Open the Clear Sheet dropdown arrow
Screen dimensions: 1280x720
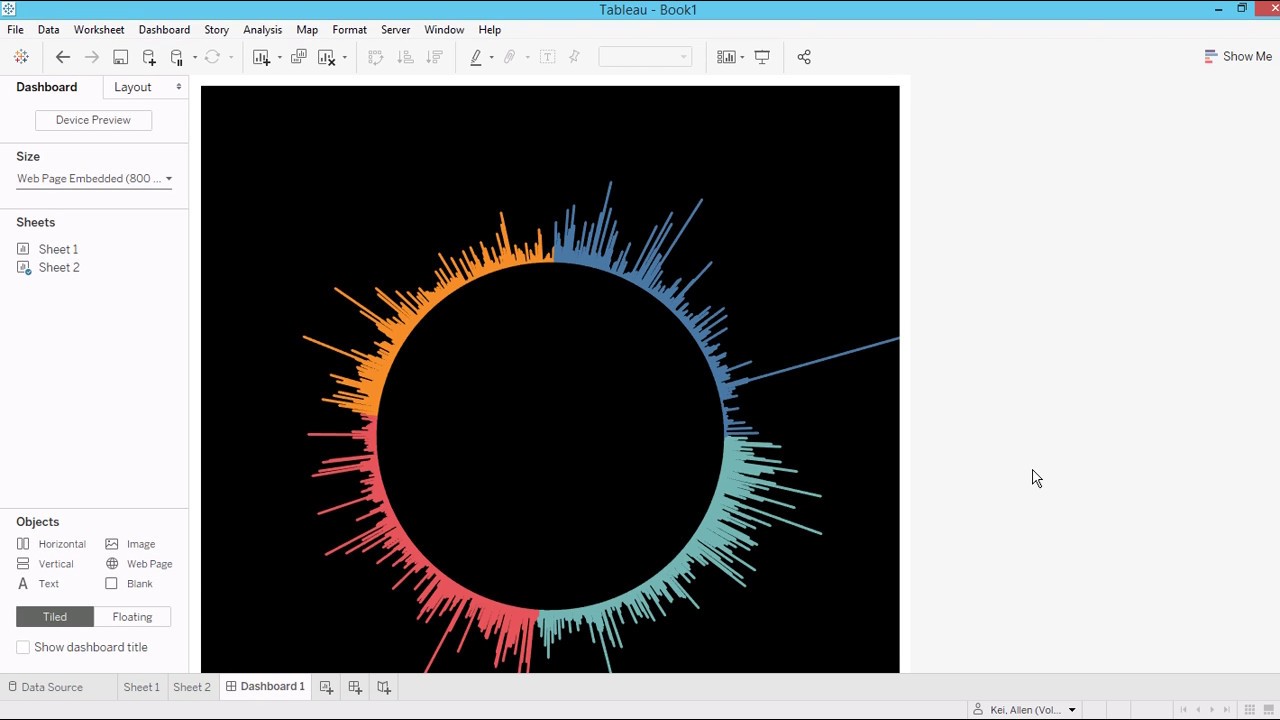(x=344, y=57)
